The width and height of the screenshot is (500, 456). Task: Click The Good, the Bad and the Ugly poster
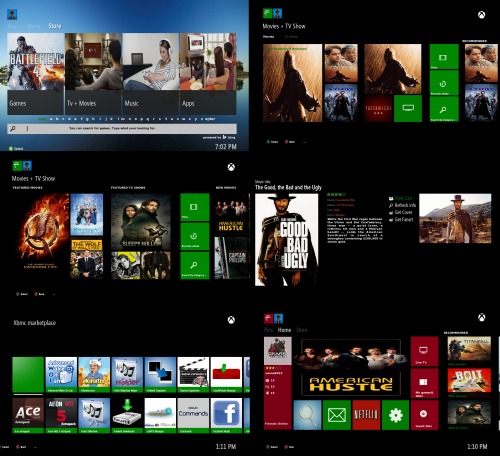(287, 240)
